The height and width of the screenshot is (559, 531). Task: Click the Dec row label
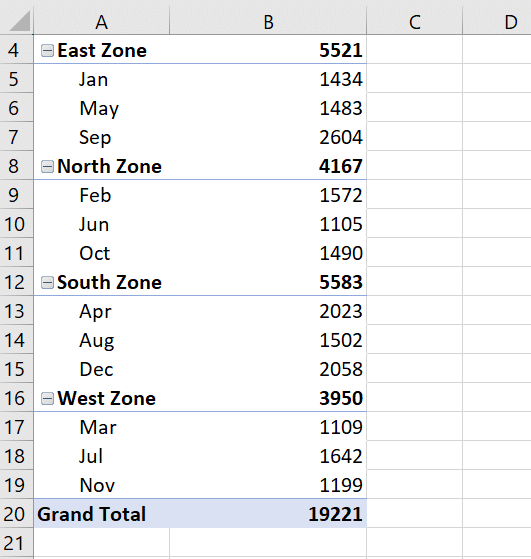click(96, 369)
